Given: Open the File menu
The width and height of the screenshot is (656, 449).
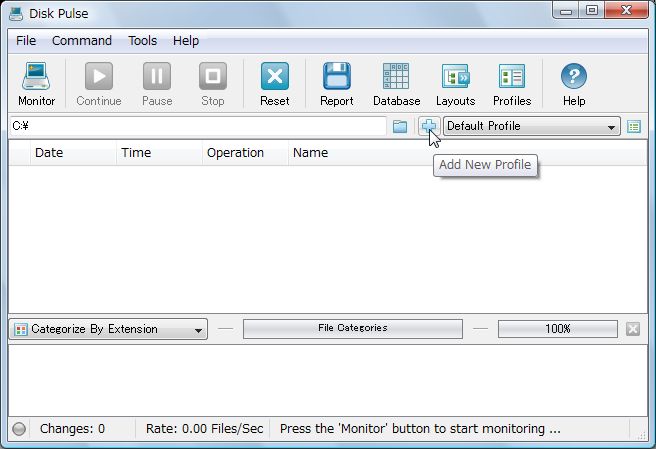Looking at the screenshot, I should [26, 41].
